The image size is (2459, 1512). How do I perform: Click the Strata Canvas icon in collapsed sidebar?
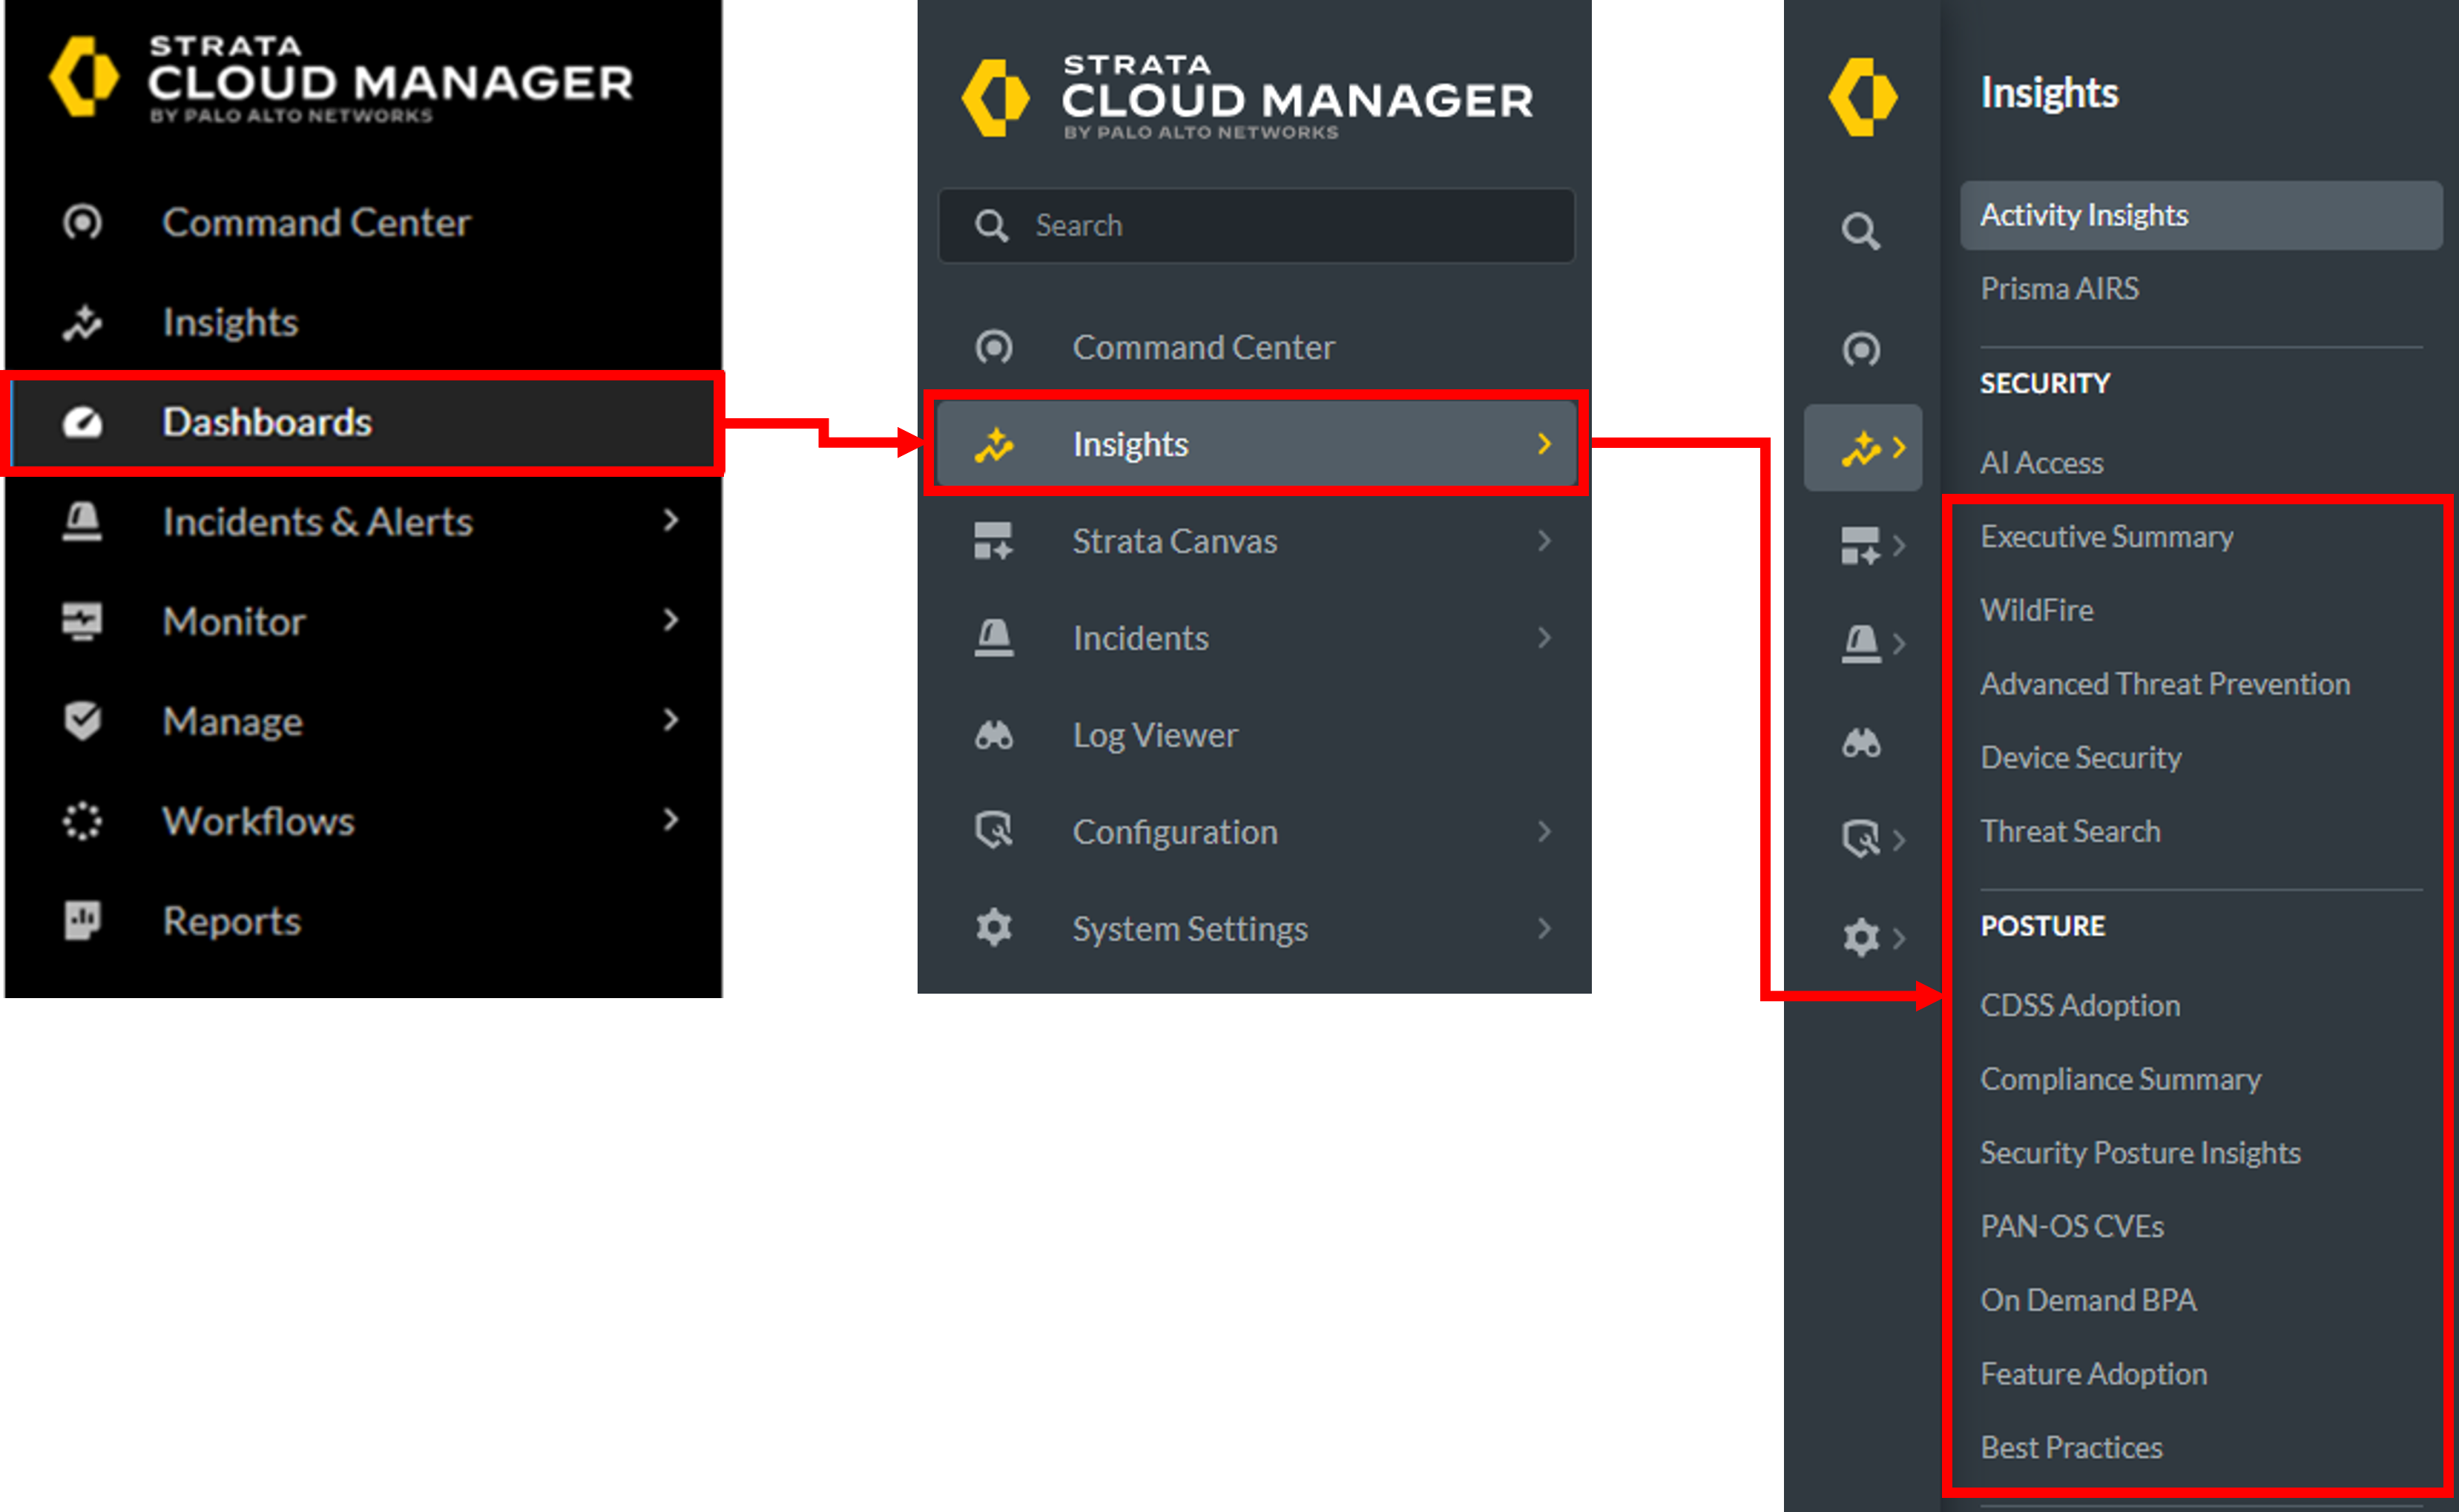click(x=1860, y=546)
